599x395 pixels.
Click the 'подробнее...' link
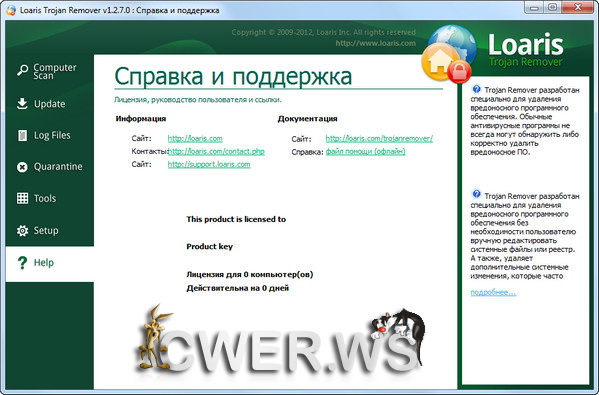pos(493,293)
